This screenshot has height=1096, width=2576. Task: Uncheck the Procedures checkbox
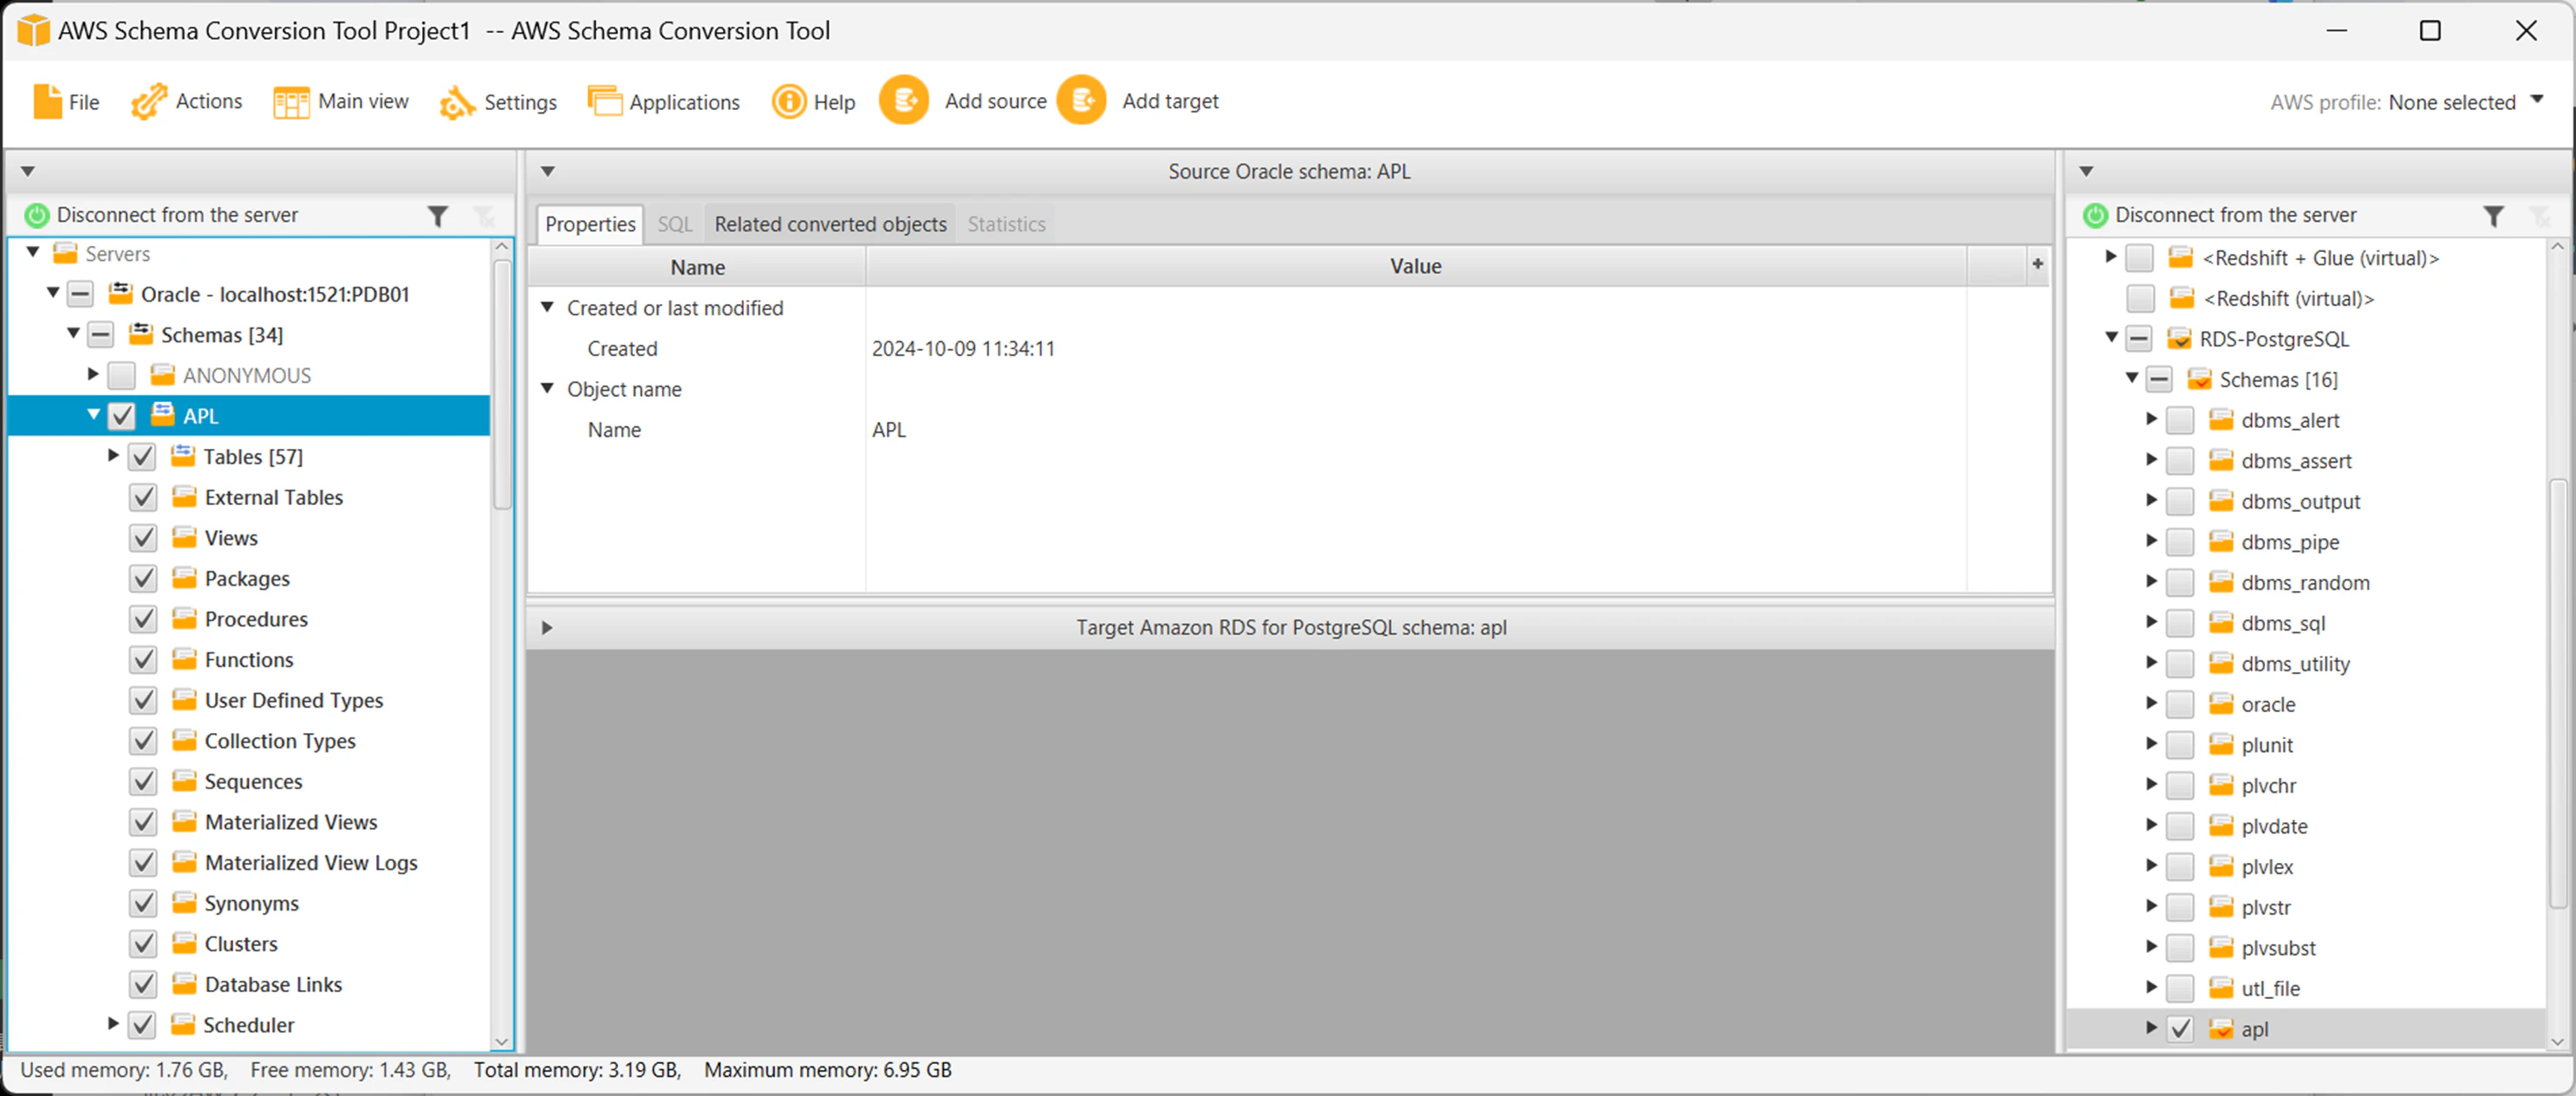click(143, 619)
